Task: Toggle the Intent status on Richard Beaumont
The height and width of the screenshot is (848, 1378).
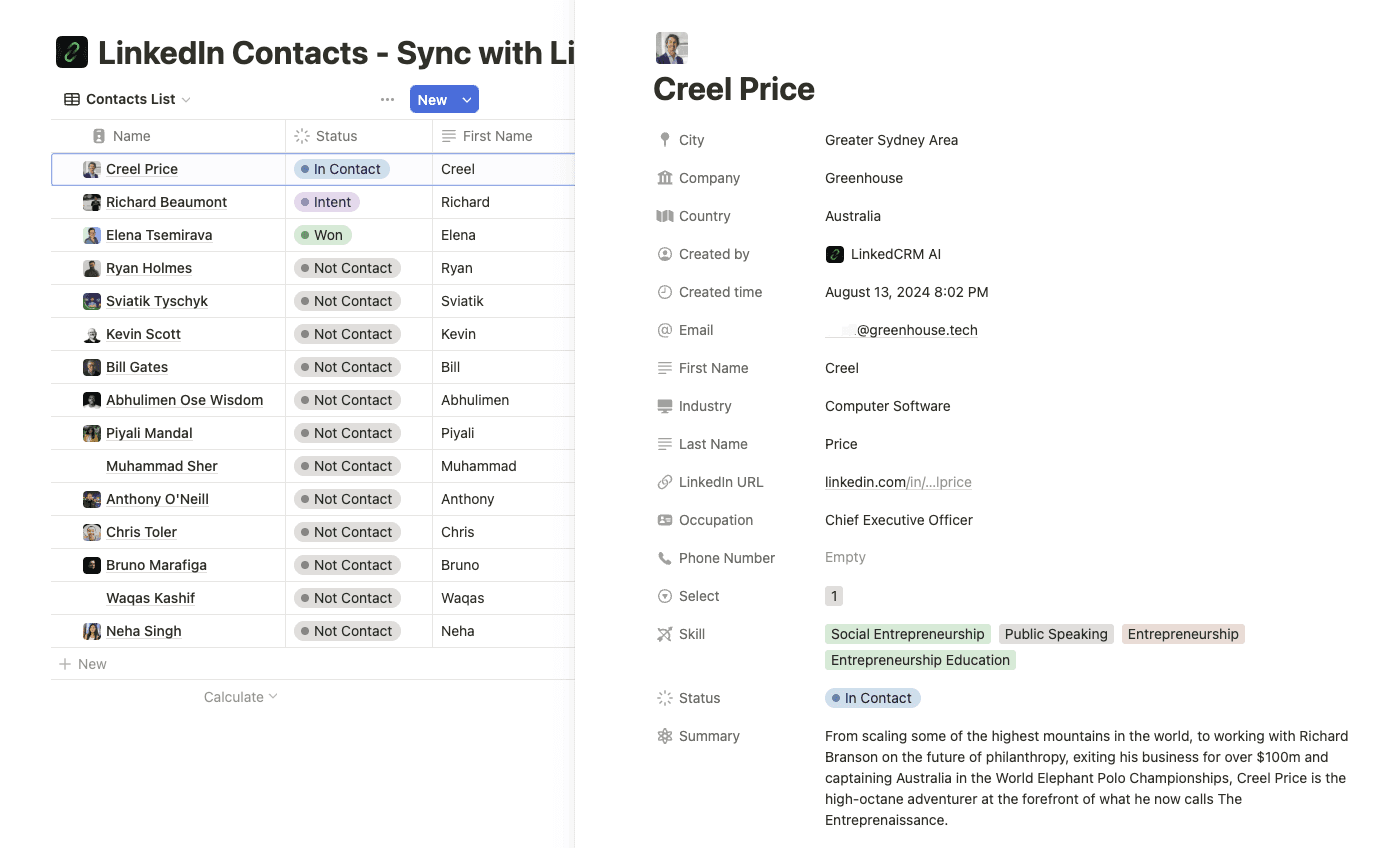Action: [326, 202]
